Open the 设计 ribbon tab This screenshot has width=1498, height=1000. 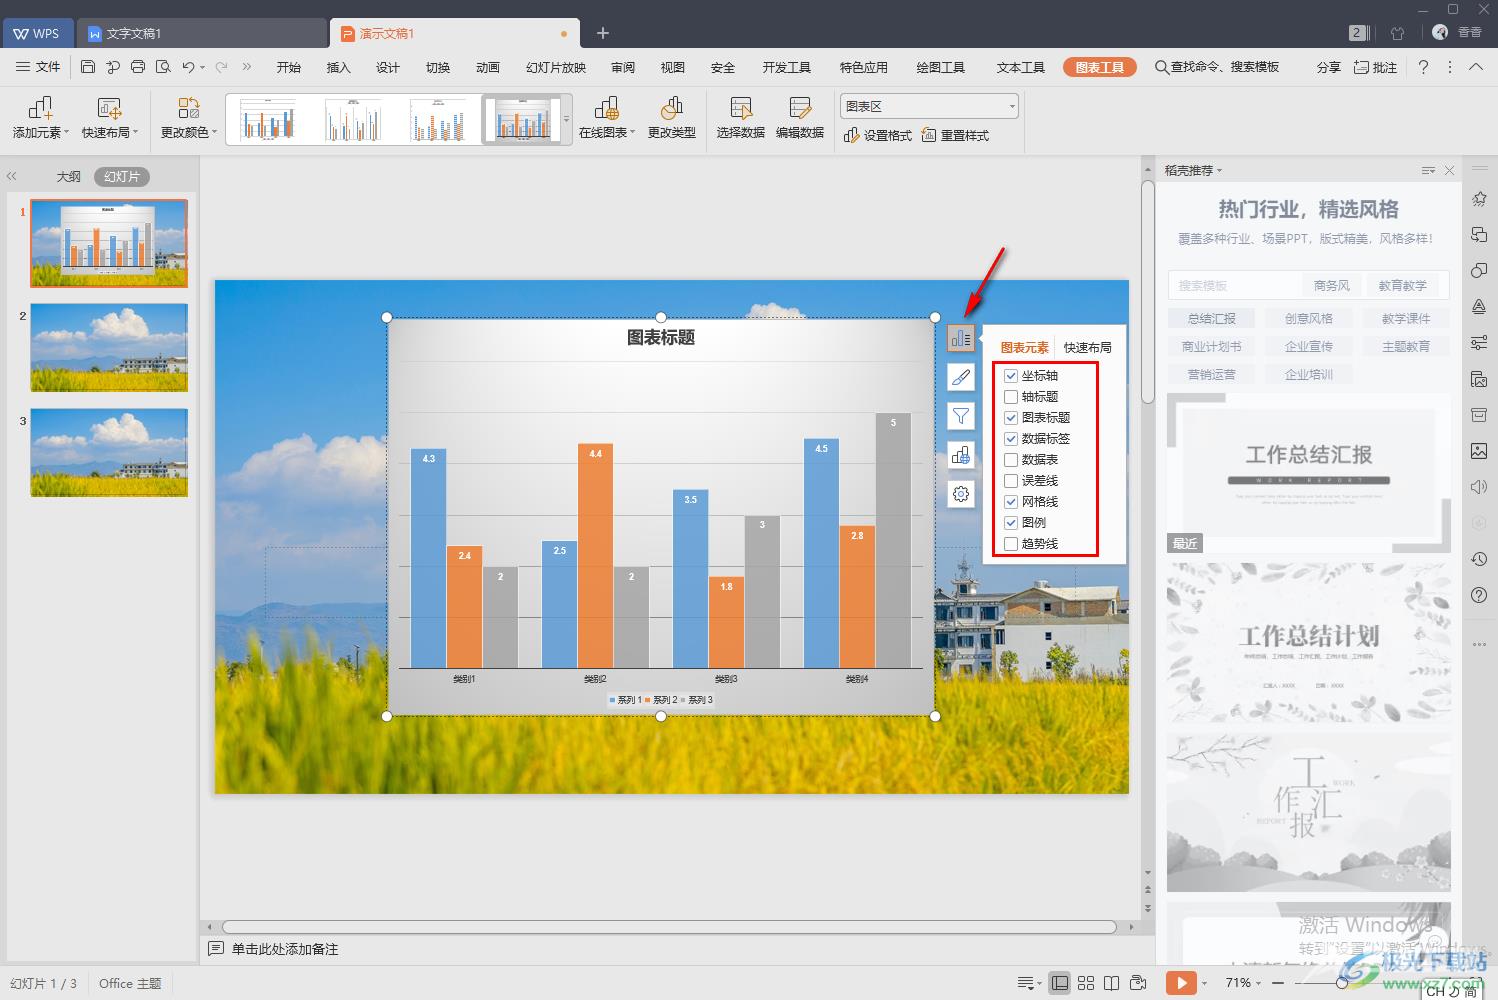[387, 67]
